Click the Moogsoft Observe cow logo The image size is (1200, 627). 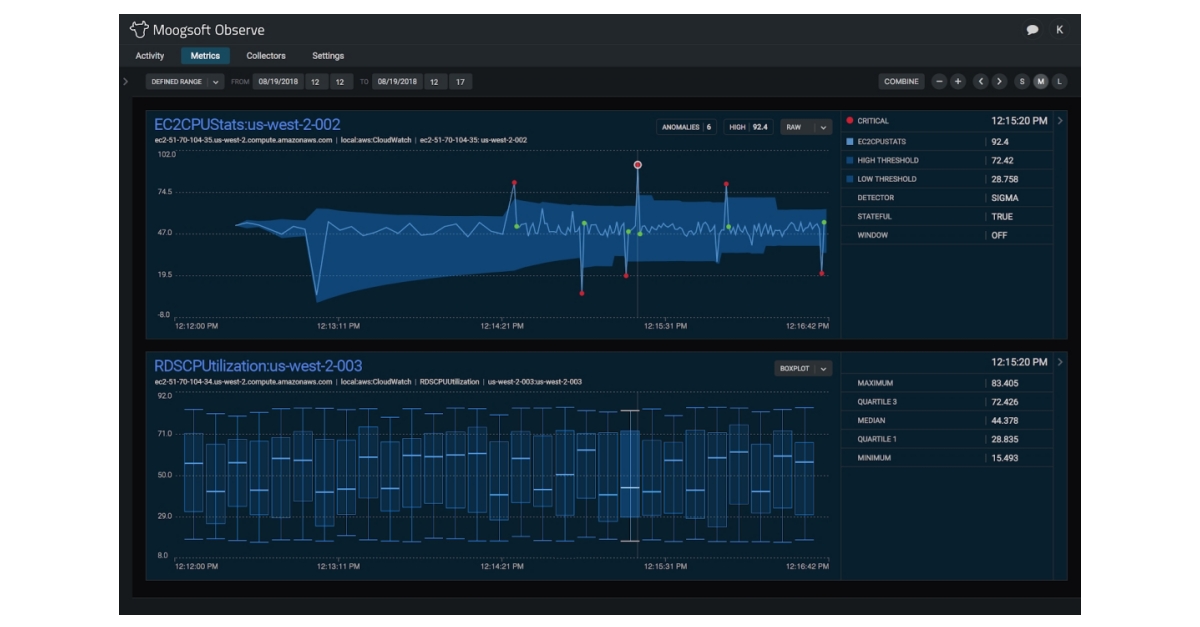[x=141, y=30]
